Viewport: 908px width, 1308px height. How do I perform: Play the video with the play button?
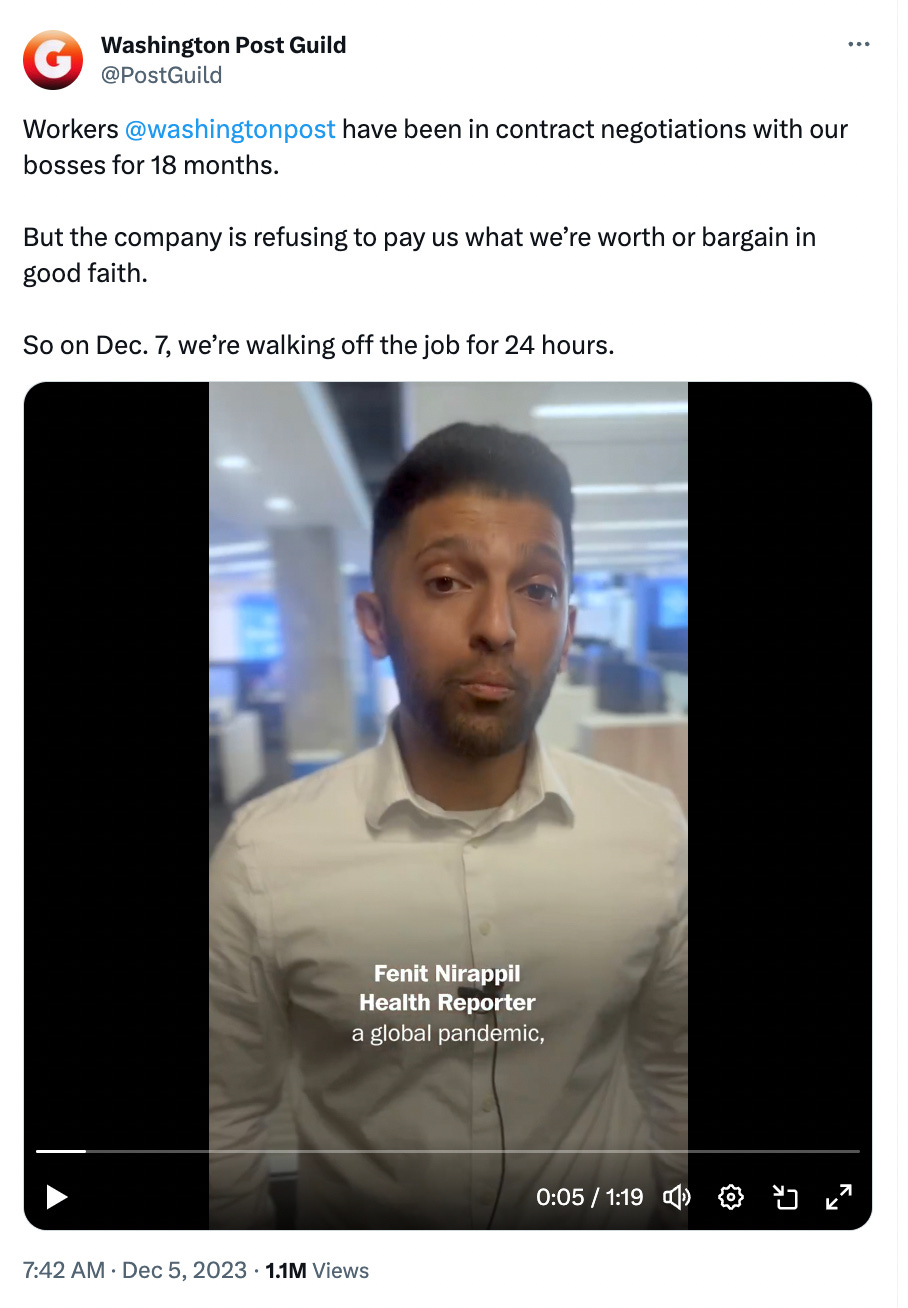tap(57, 1196)
